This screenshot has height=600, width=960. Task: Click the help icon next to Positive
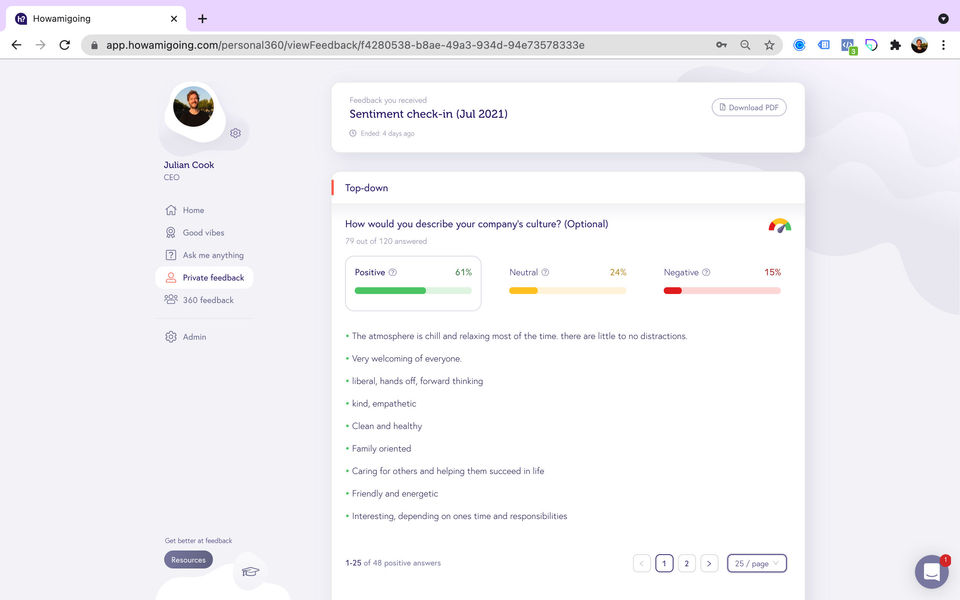[x=393, y=272]
